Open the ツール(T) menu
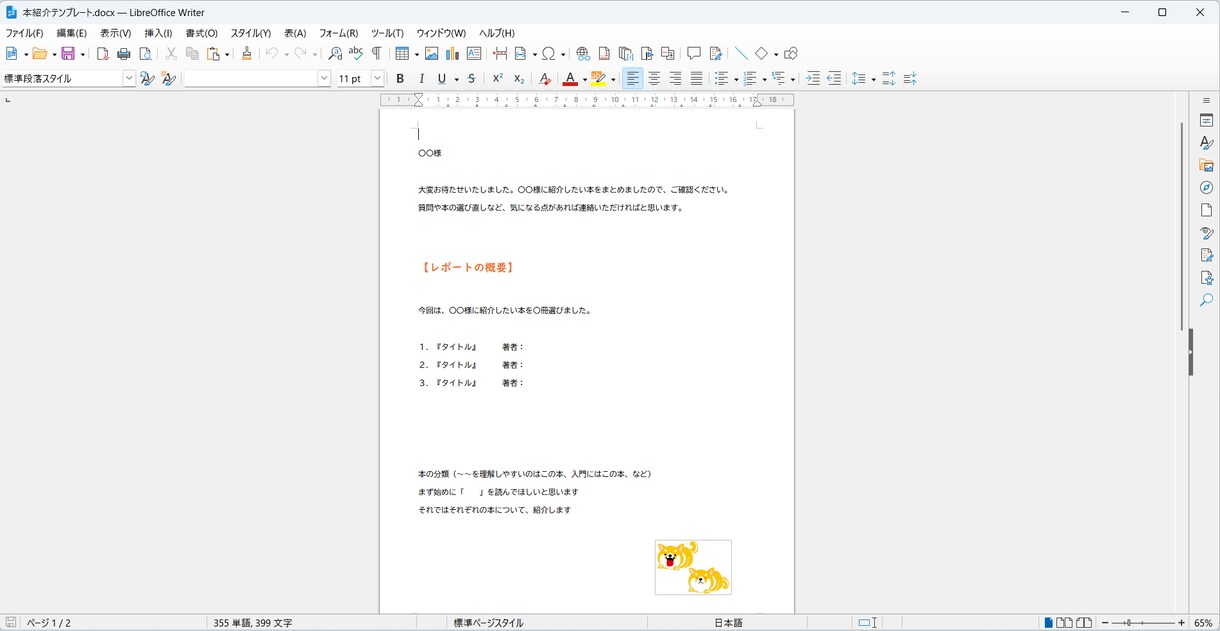The height and width of the screenshot is (631, 1220). [387, 33]
